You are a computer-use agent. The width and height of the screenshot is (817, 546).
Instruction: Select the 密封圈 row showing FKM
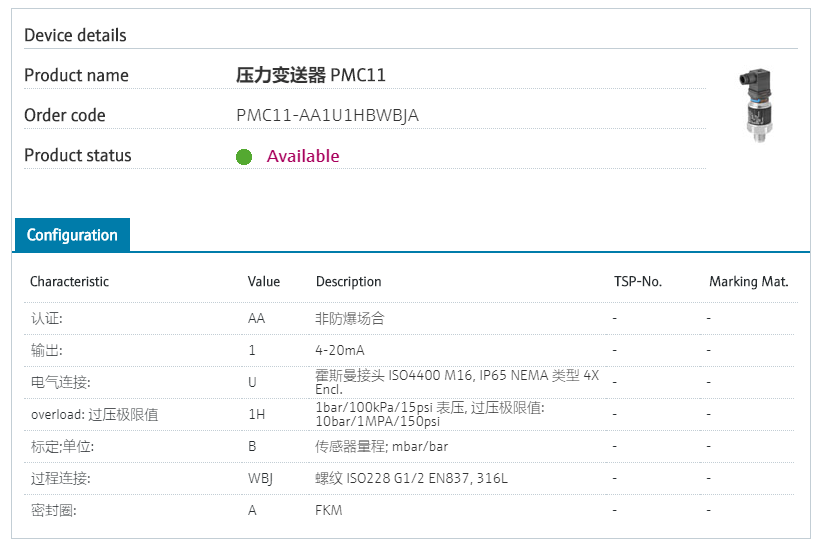pyautogui.click(x=410, y=511)
